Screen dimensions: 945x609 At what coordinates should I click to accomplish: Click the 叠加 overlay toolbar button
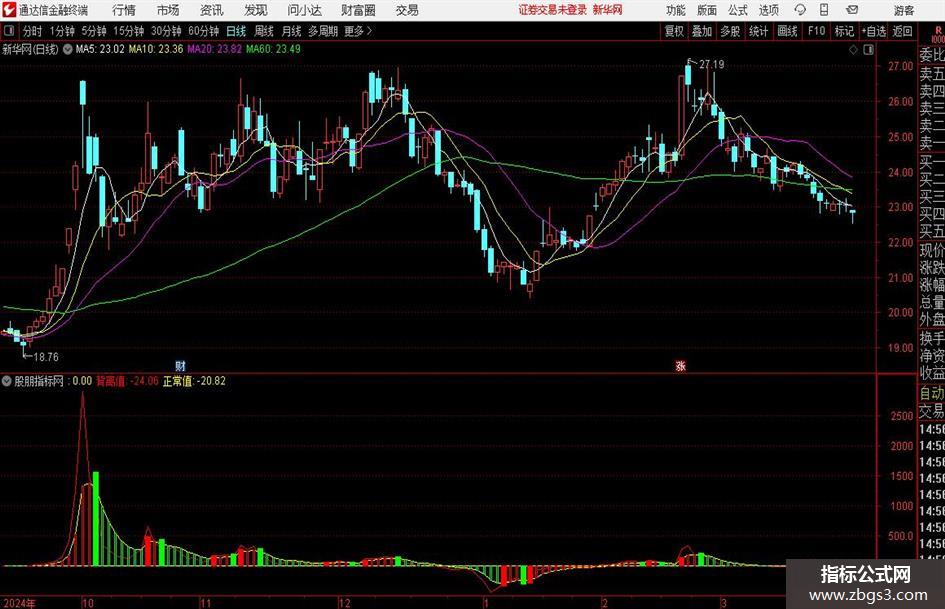point(702,31)
